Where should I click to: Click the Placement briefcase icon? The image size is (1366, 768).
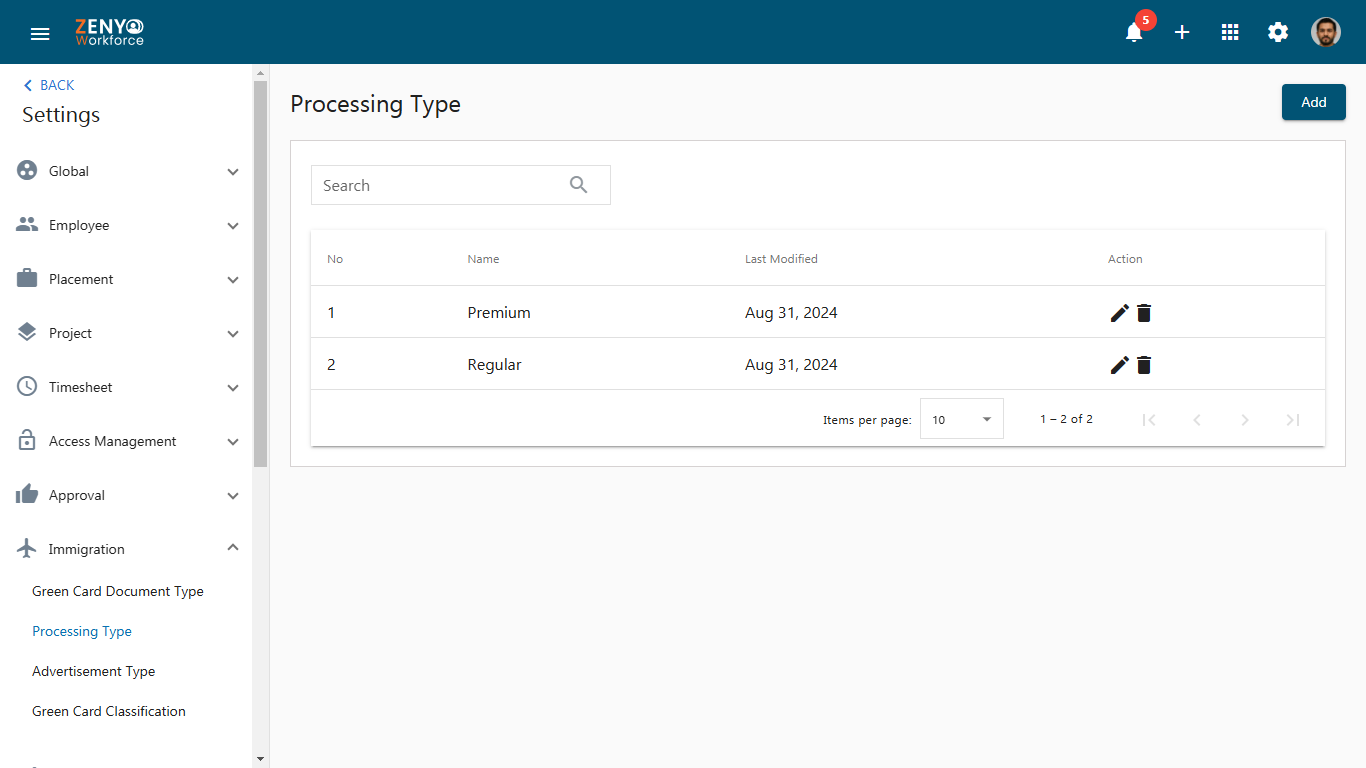tap(27, 279)
